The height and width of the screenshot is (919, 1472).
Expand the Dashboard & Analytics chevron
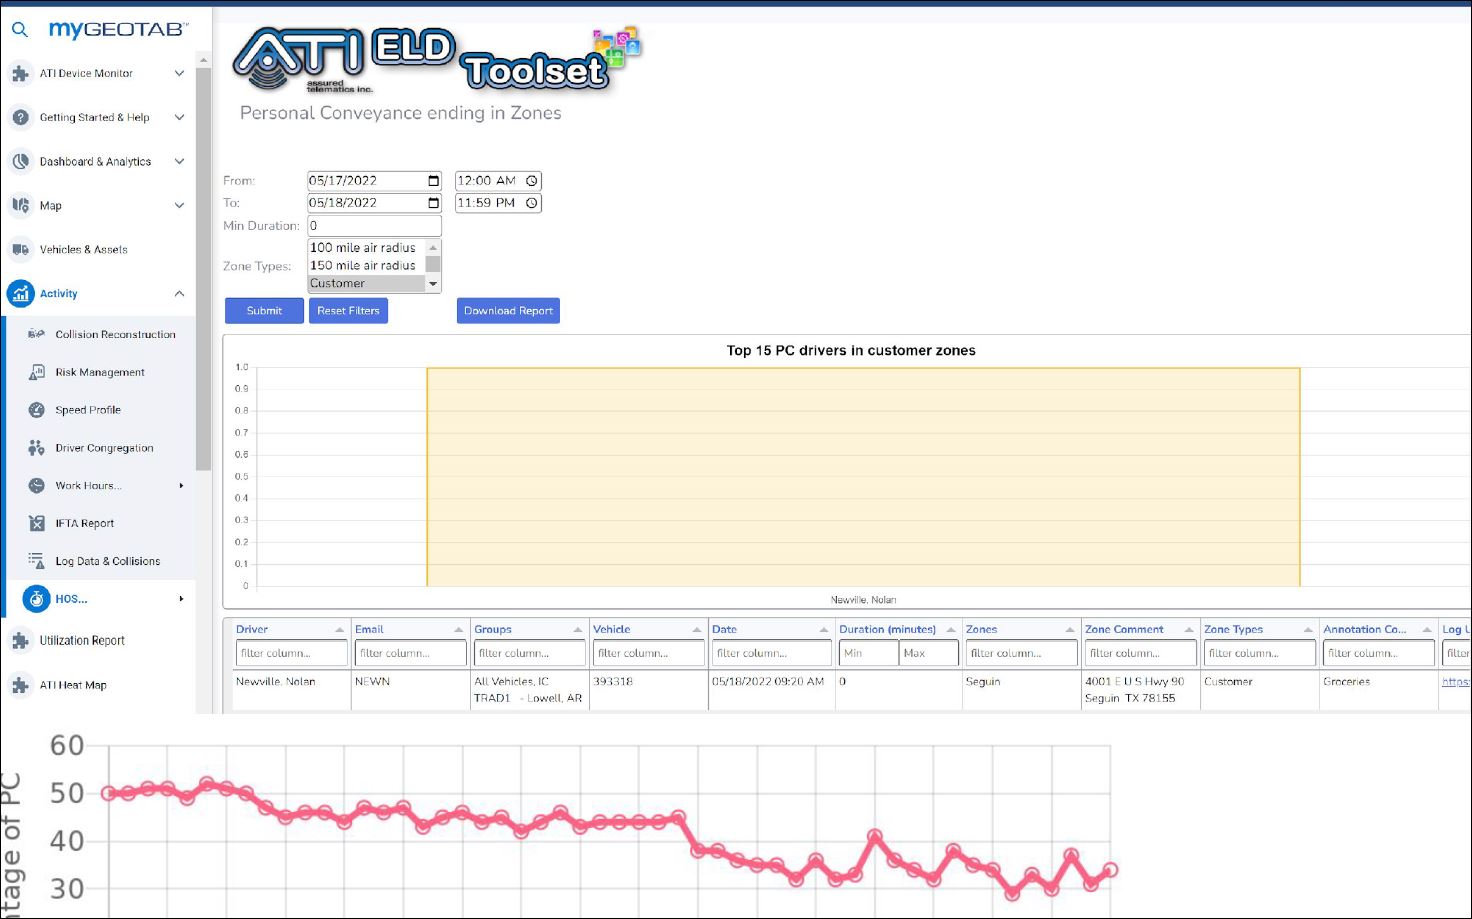coord(179,161)
